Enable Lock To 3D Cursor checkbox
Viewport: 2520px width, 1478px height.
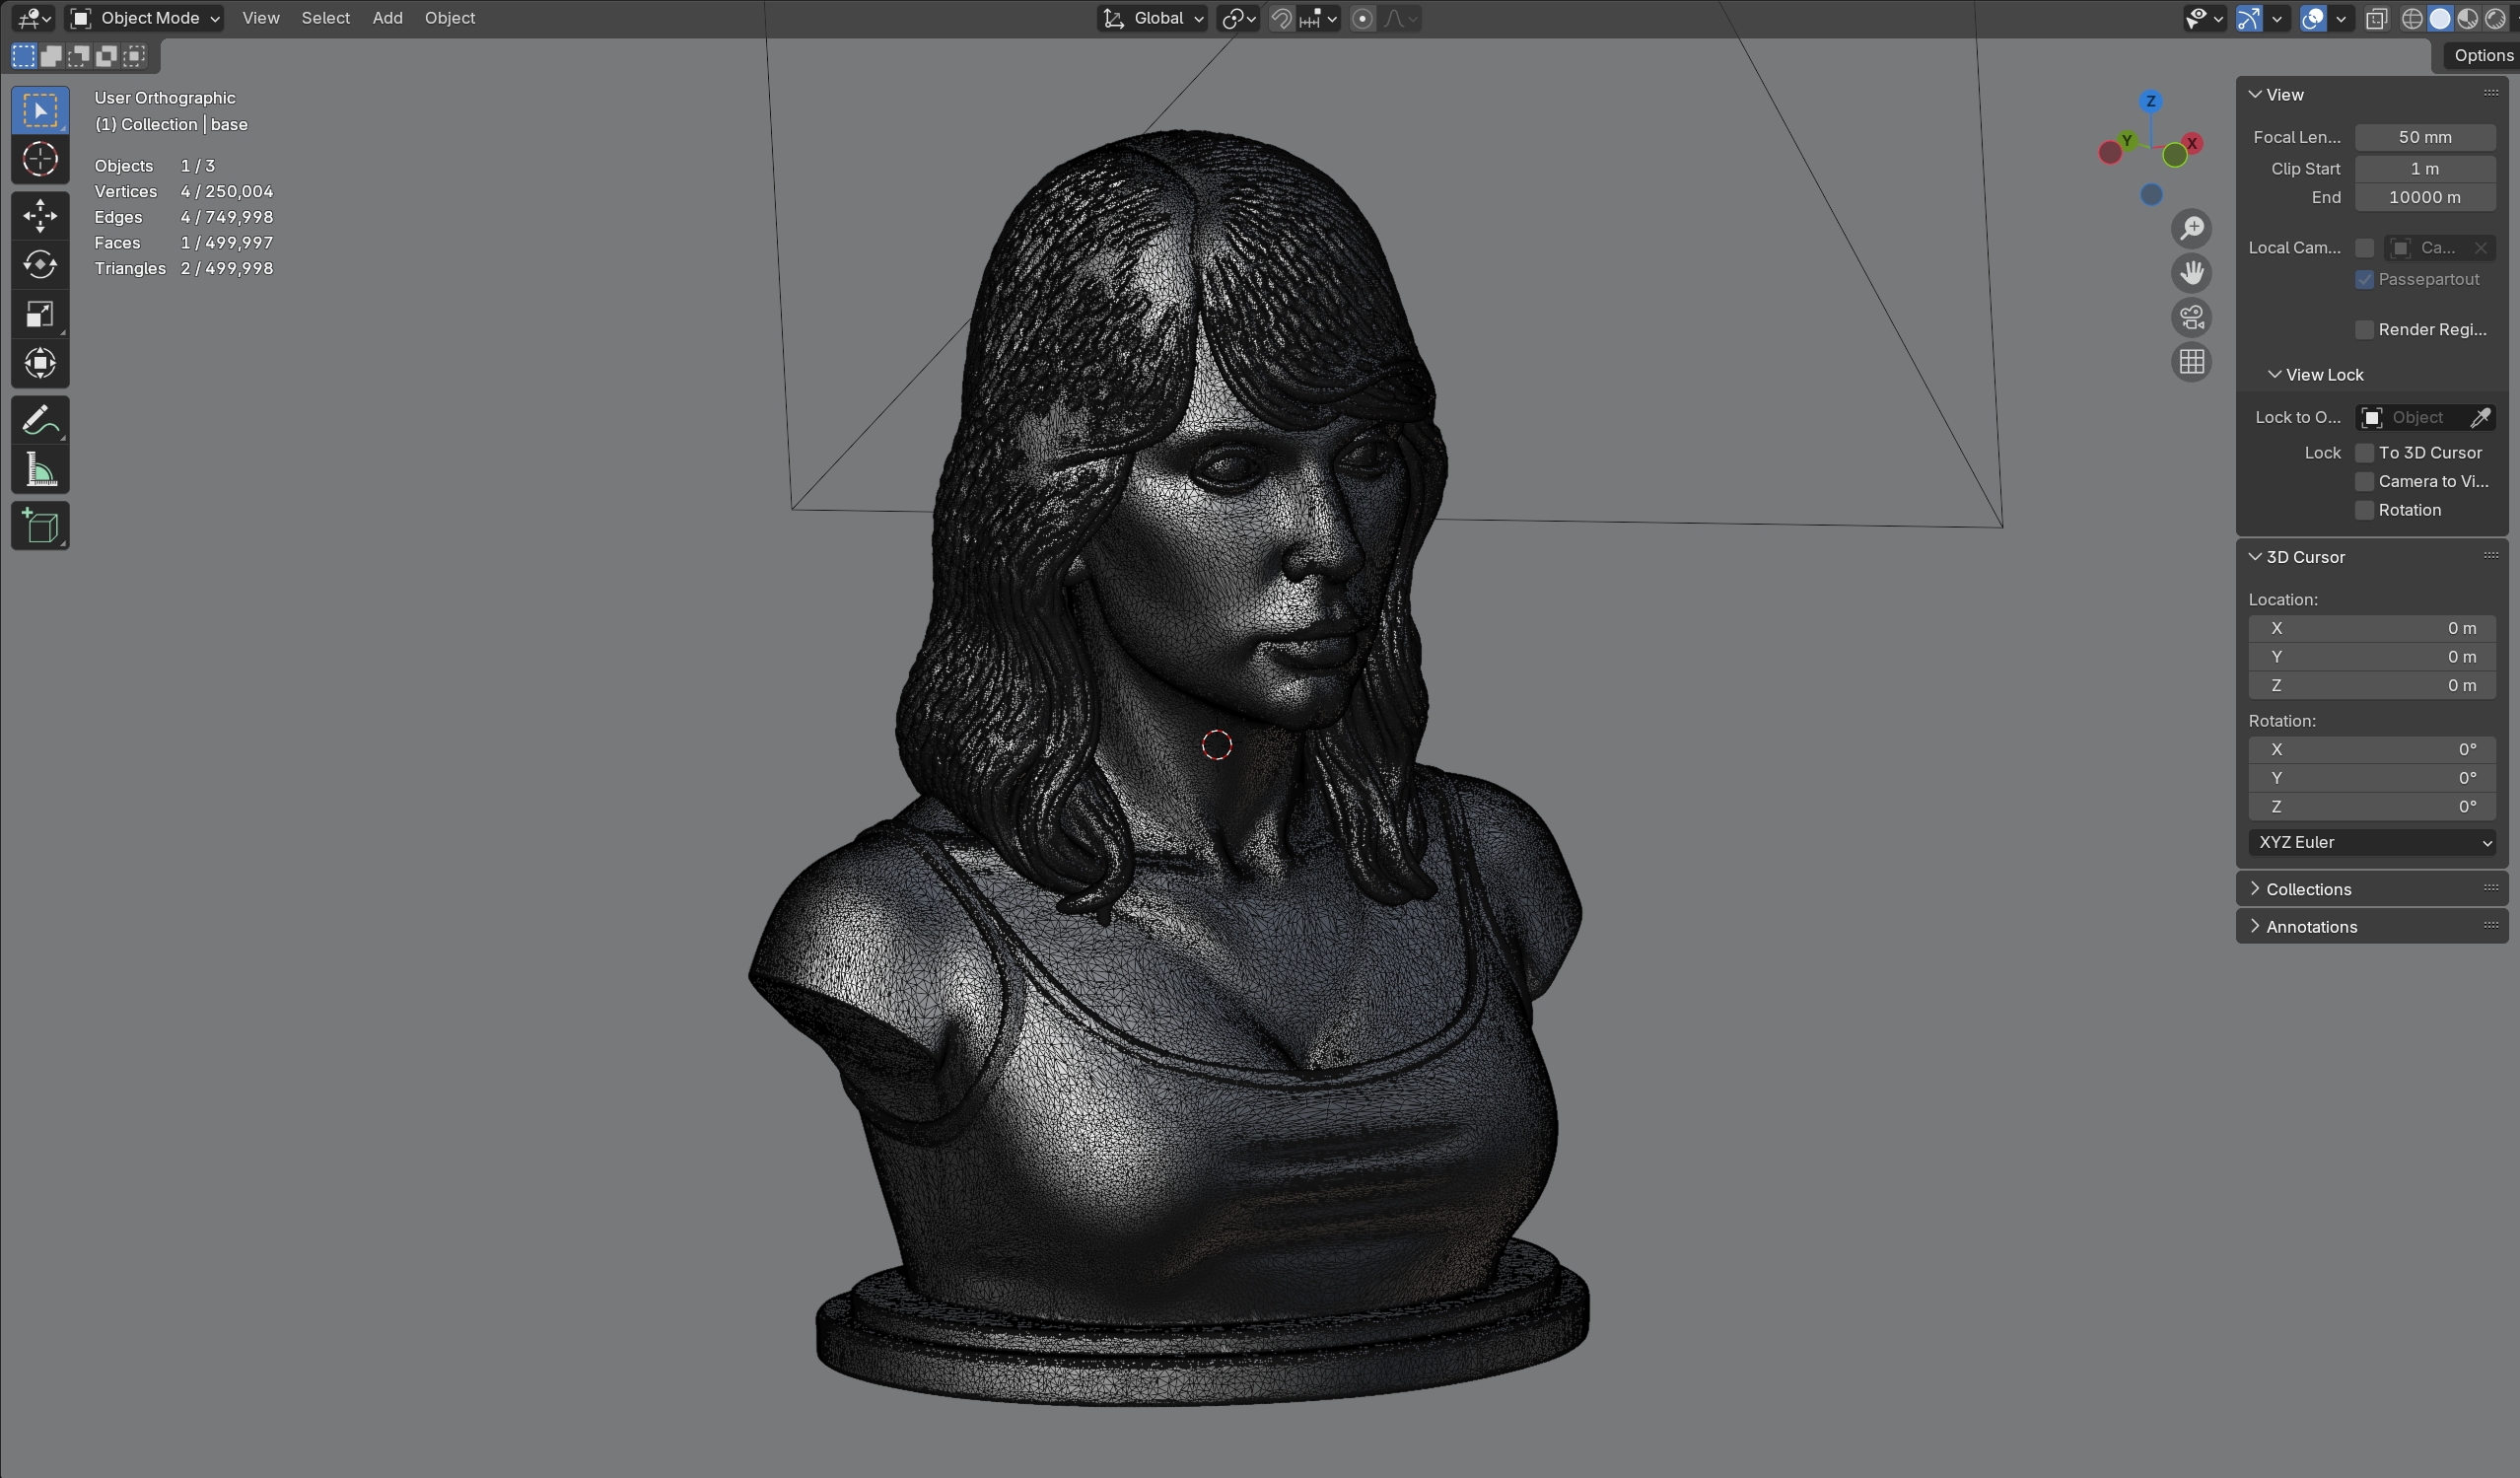2365,453
